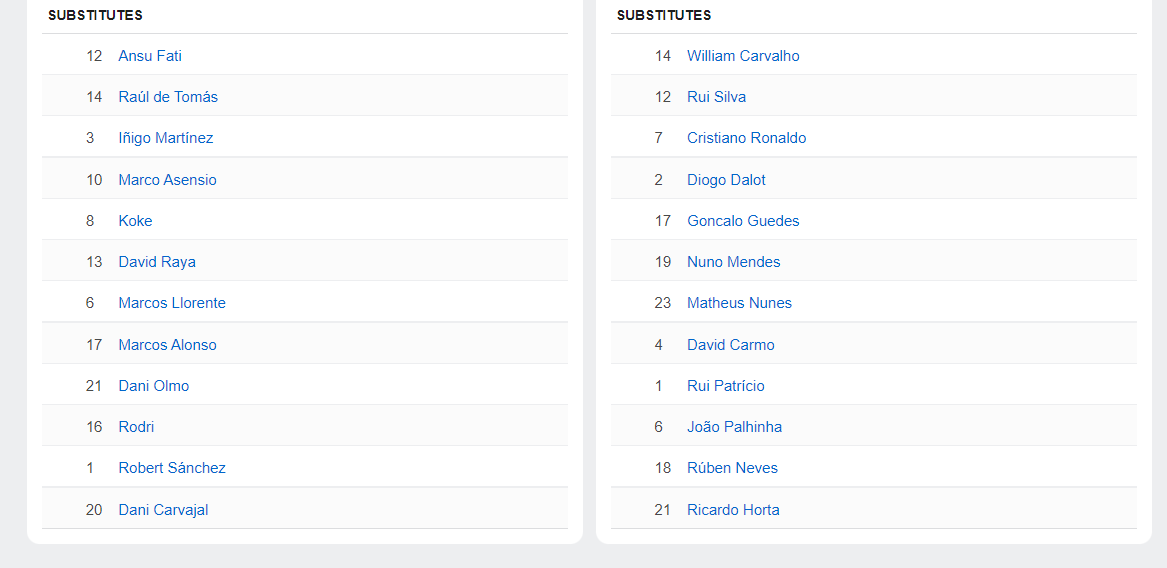Select João Palhinha in Portugal substitutes

tap(734, 427)
